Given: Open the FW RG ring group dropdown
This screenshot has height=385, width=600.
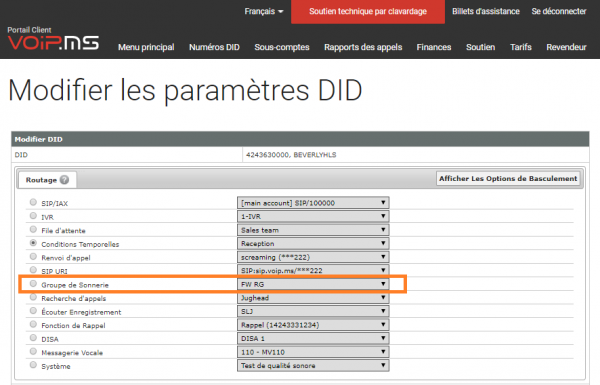Looking at the screenshot, I should [x=313, y=284].
